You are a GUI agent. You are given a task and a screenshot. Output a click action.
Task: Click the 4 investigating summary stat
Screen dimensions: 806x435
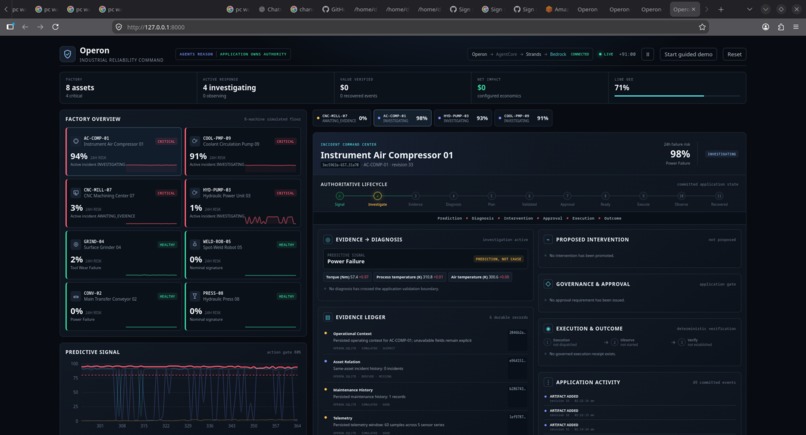[x=229, y=87]
